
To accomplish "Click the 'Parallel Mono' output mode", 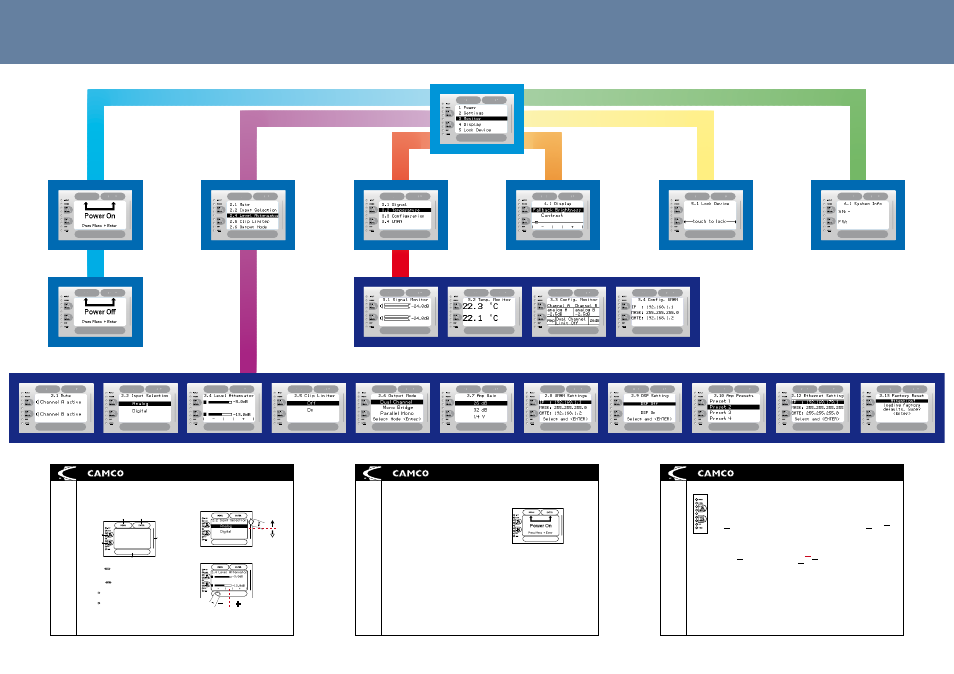I will [397, 413].
